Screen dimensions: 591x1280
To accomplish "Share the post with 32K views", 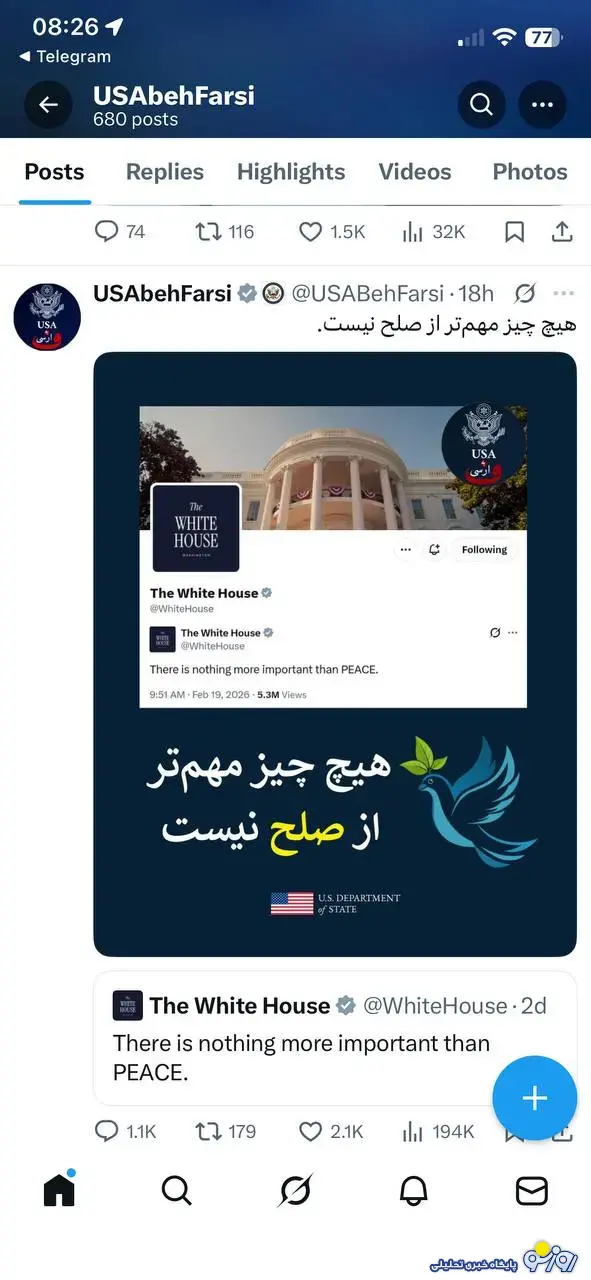I will 562,232.
